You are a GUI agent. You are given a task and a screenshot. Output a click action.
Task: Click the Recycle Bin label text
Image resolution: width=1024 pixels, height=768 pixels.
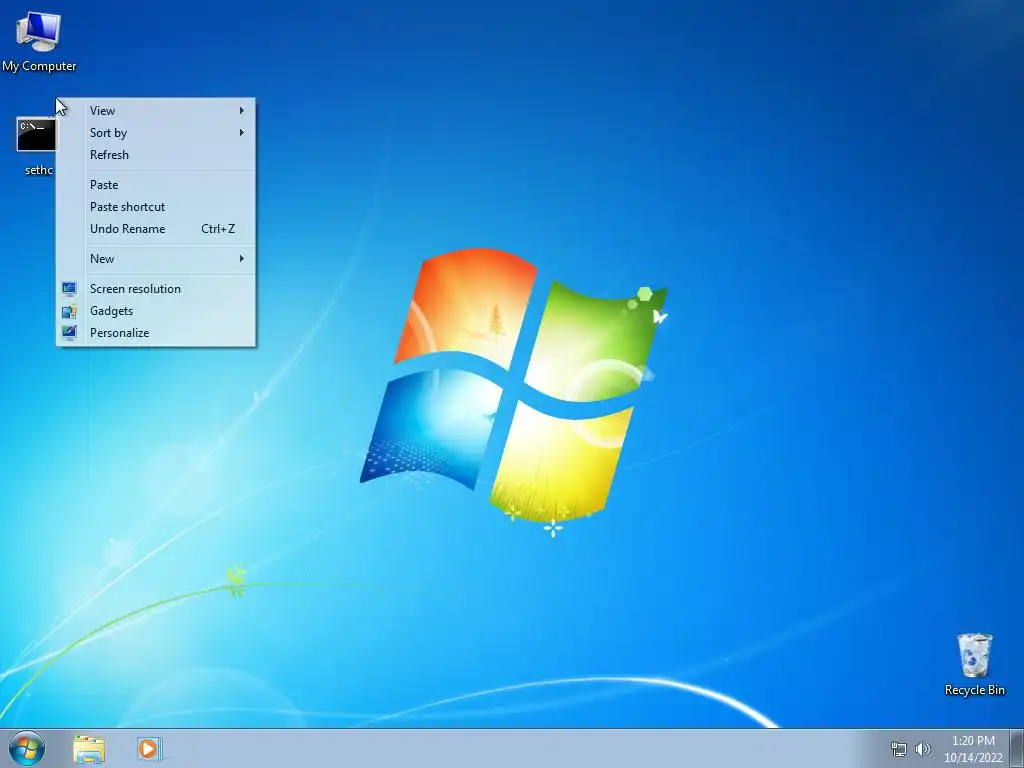pos(974,690)
